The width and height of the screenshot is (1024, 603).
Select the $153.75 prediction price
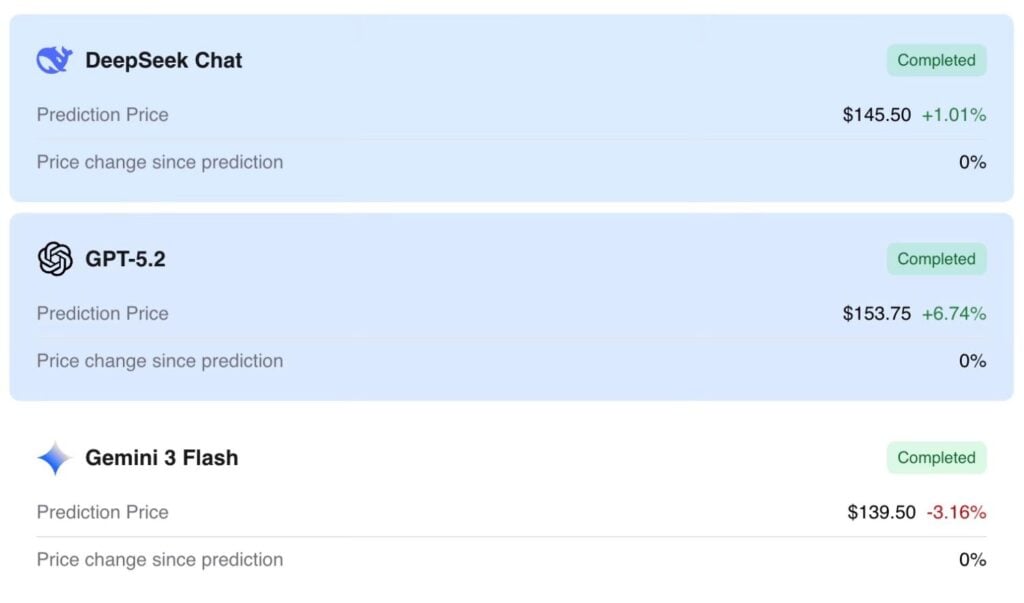point(876,314)
